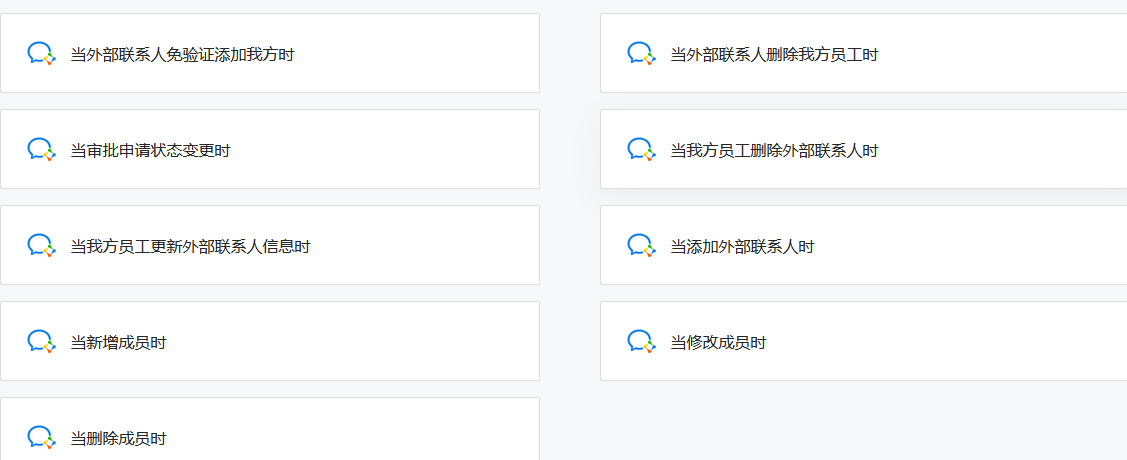Image resolution: width=1127 pixels, height=460 pixels.
Task: Click the WeCom icon beside 当外部联系人删除我方员工时
Action: coord(641,54)
